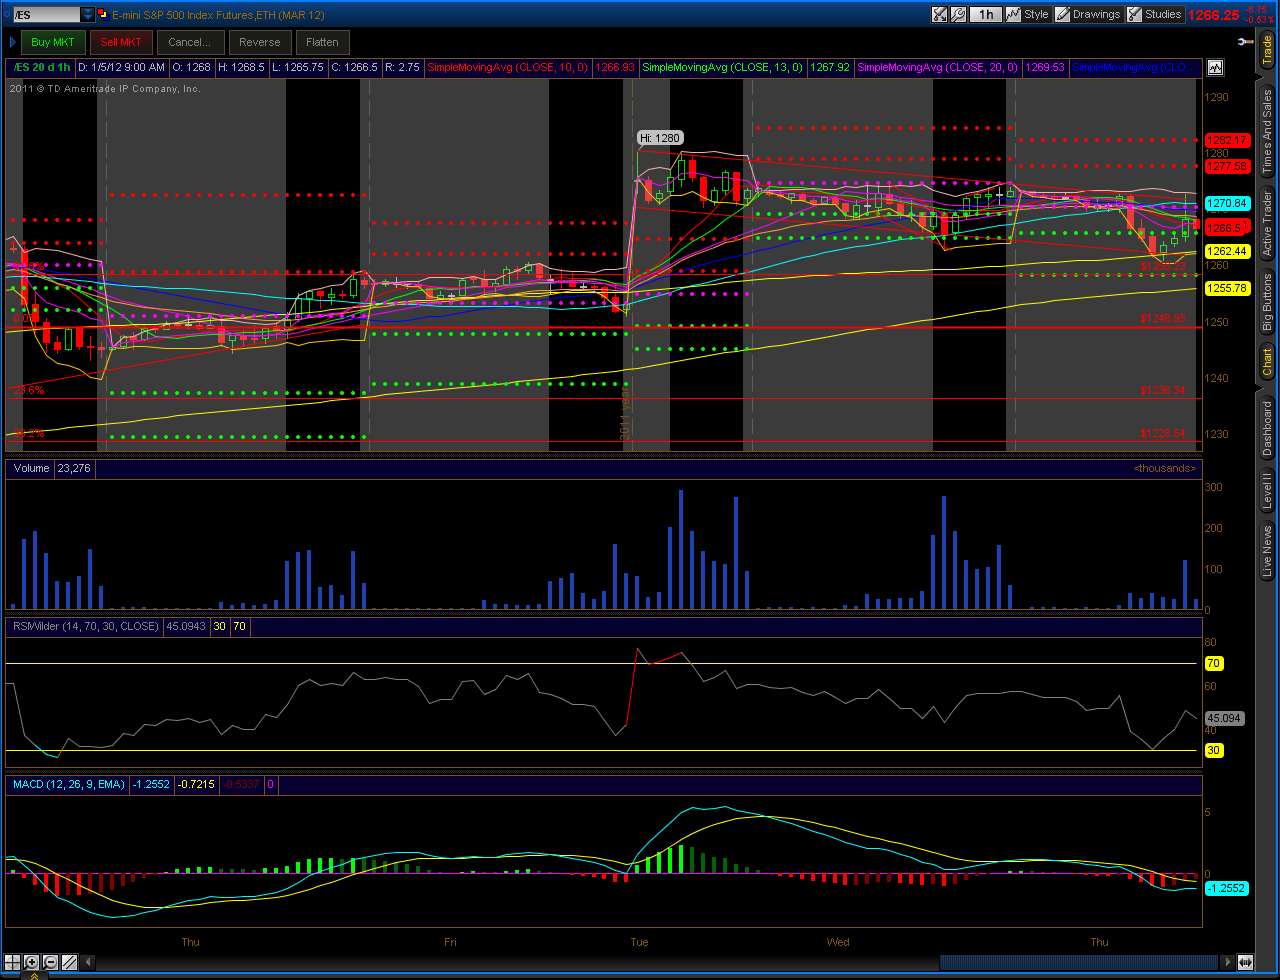Click the 1270.84 cyan price label

point(1227,203)
